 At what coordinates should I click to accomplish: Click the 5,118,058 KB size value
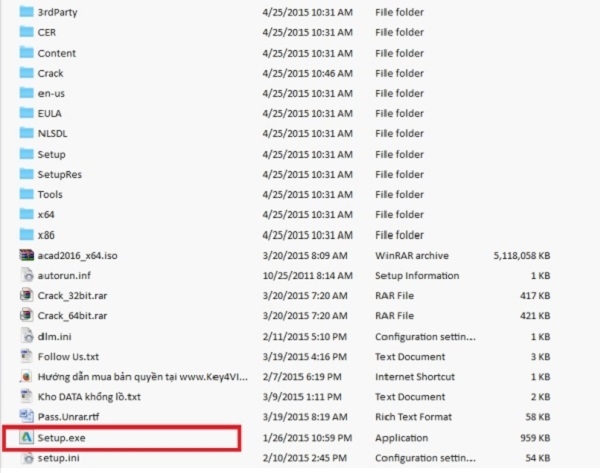tap(522, 256)
